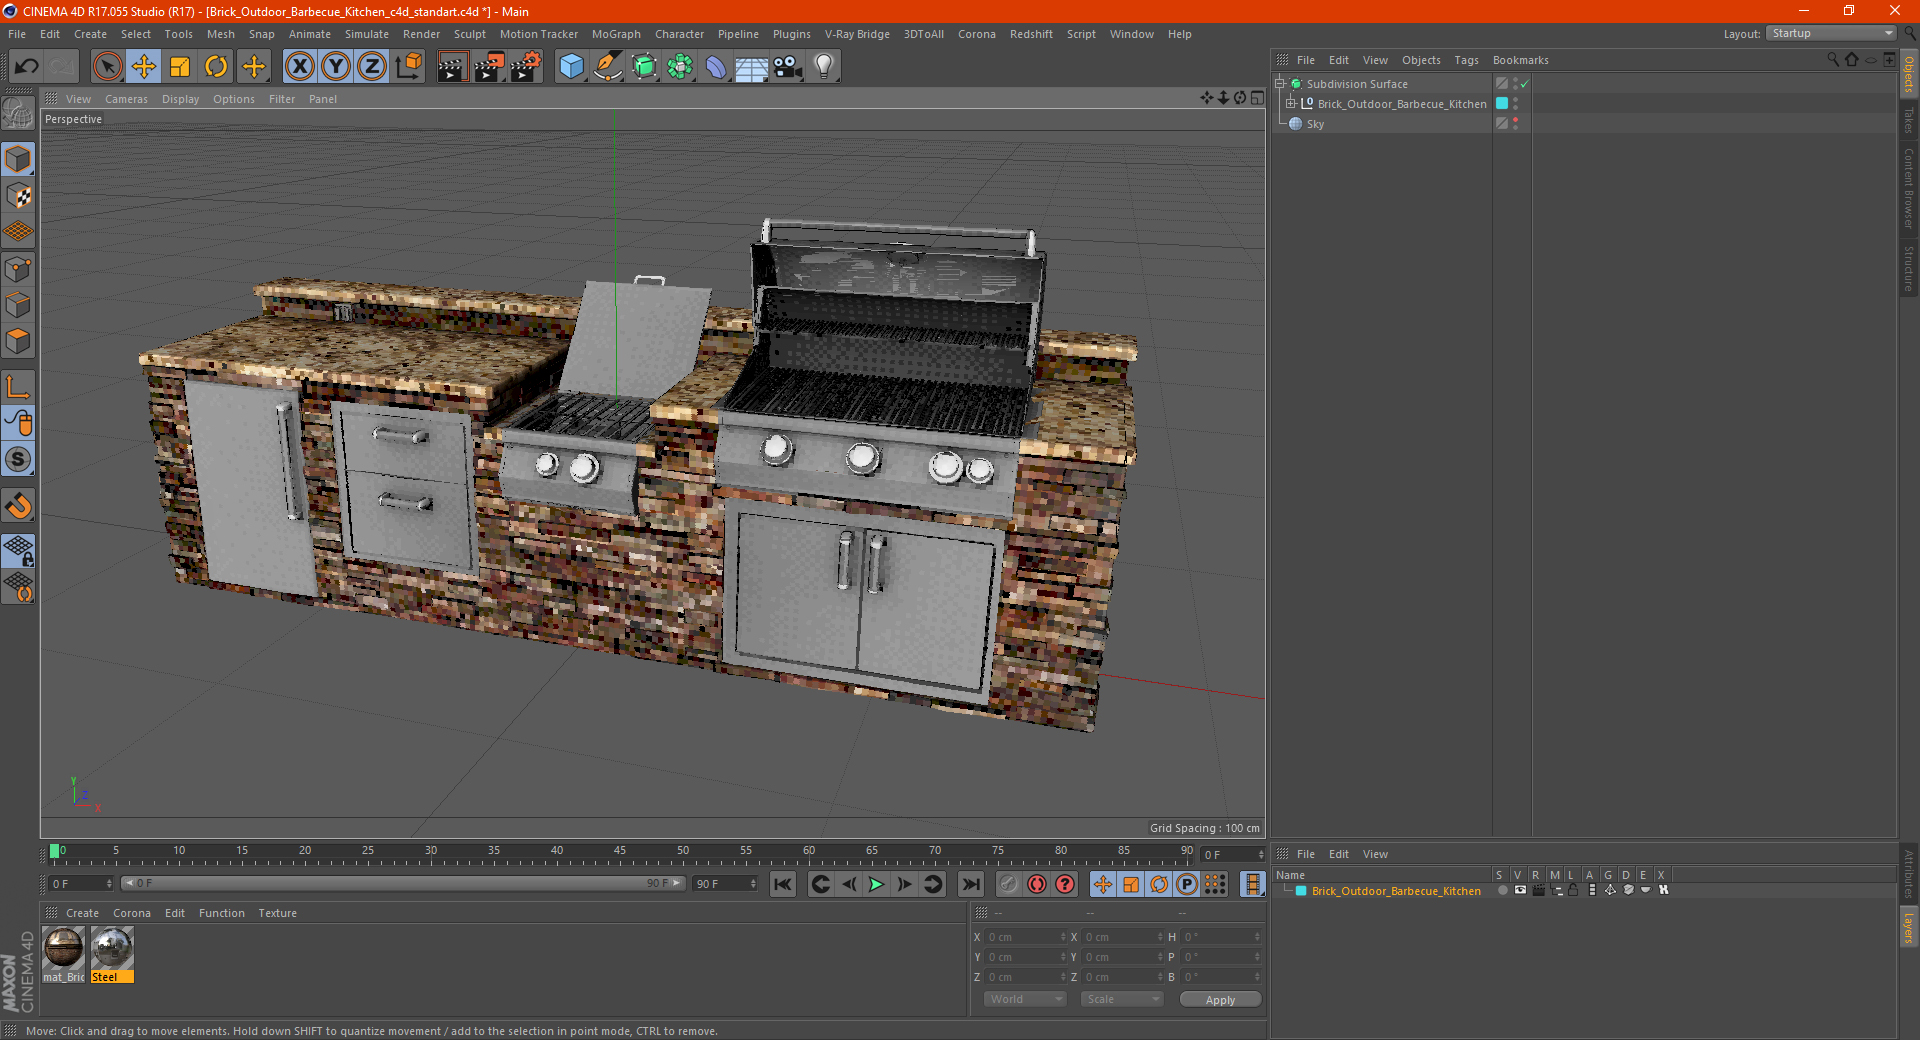1920x1040 pixels.
Task: Toggle Subdivision Surface enable checkmark
Action: tap(1524, 84)
